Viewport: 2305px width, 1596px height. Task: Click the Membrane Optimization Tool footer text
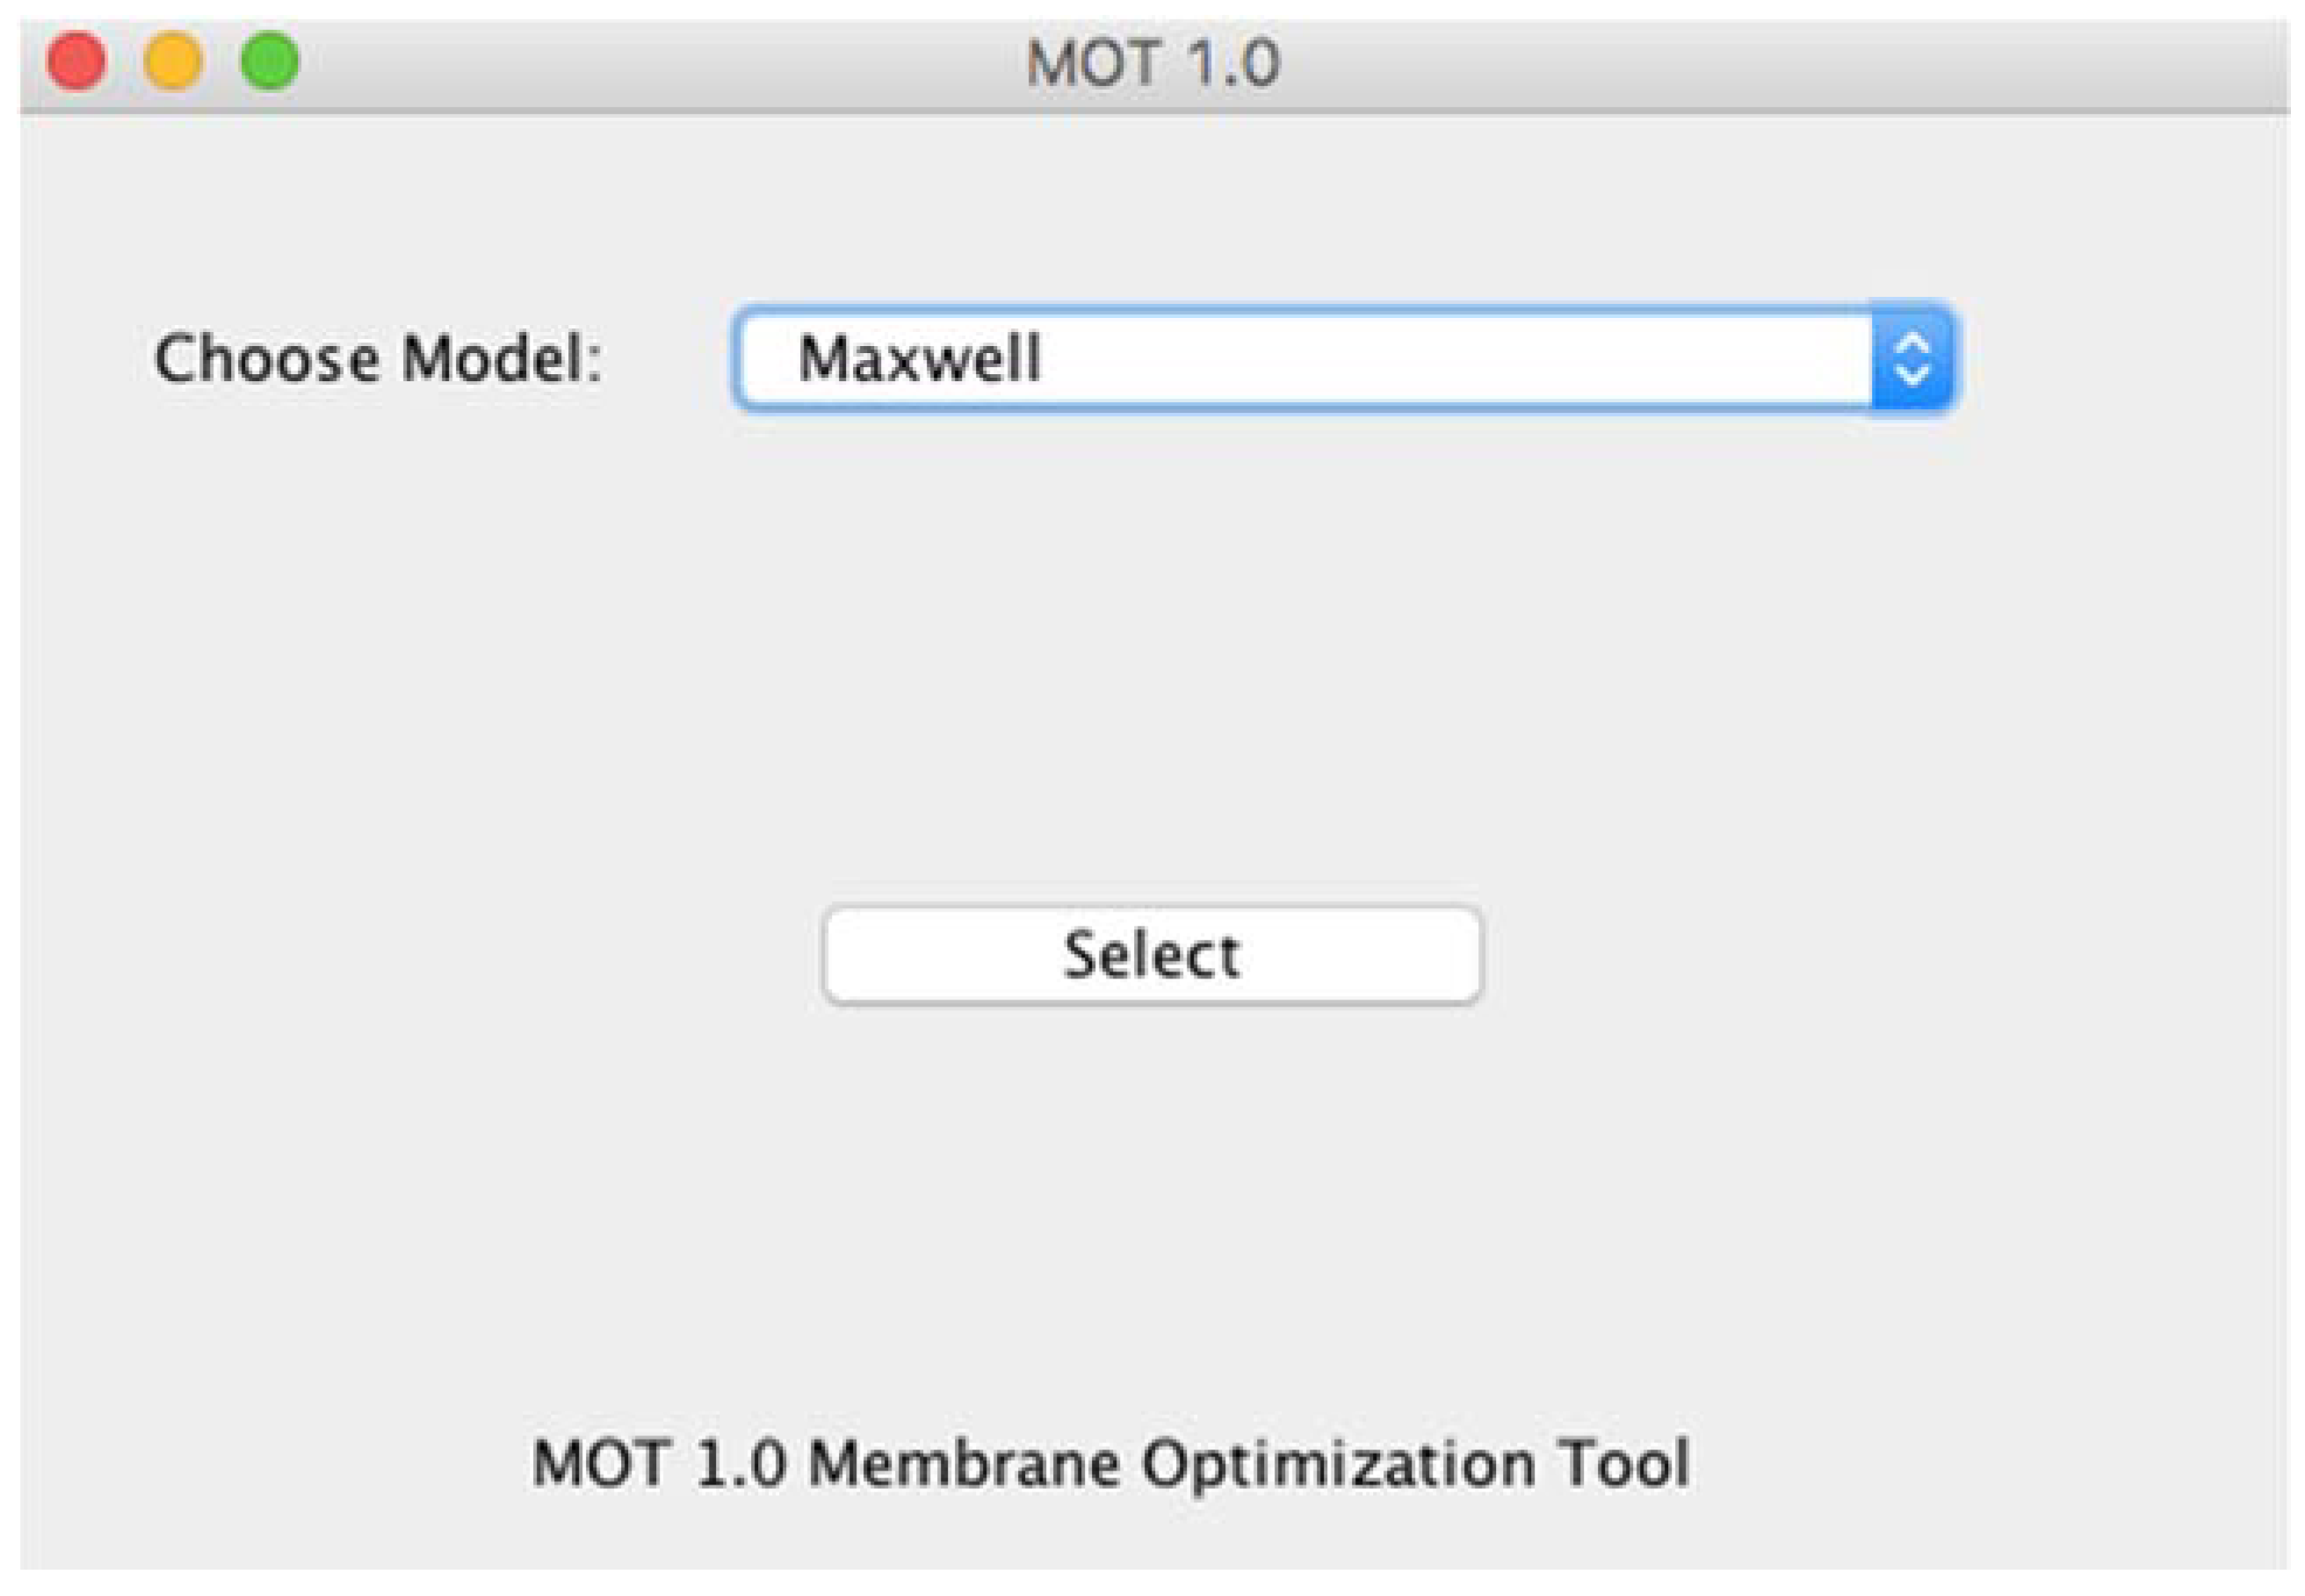[x=1110, y=1464]
